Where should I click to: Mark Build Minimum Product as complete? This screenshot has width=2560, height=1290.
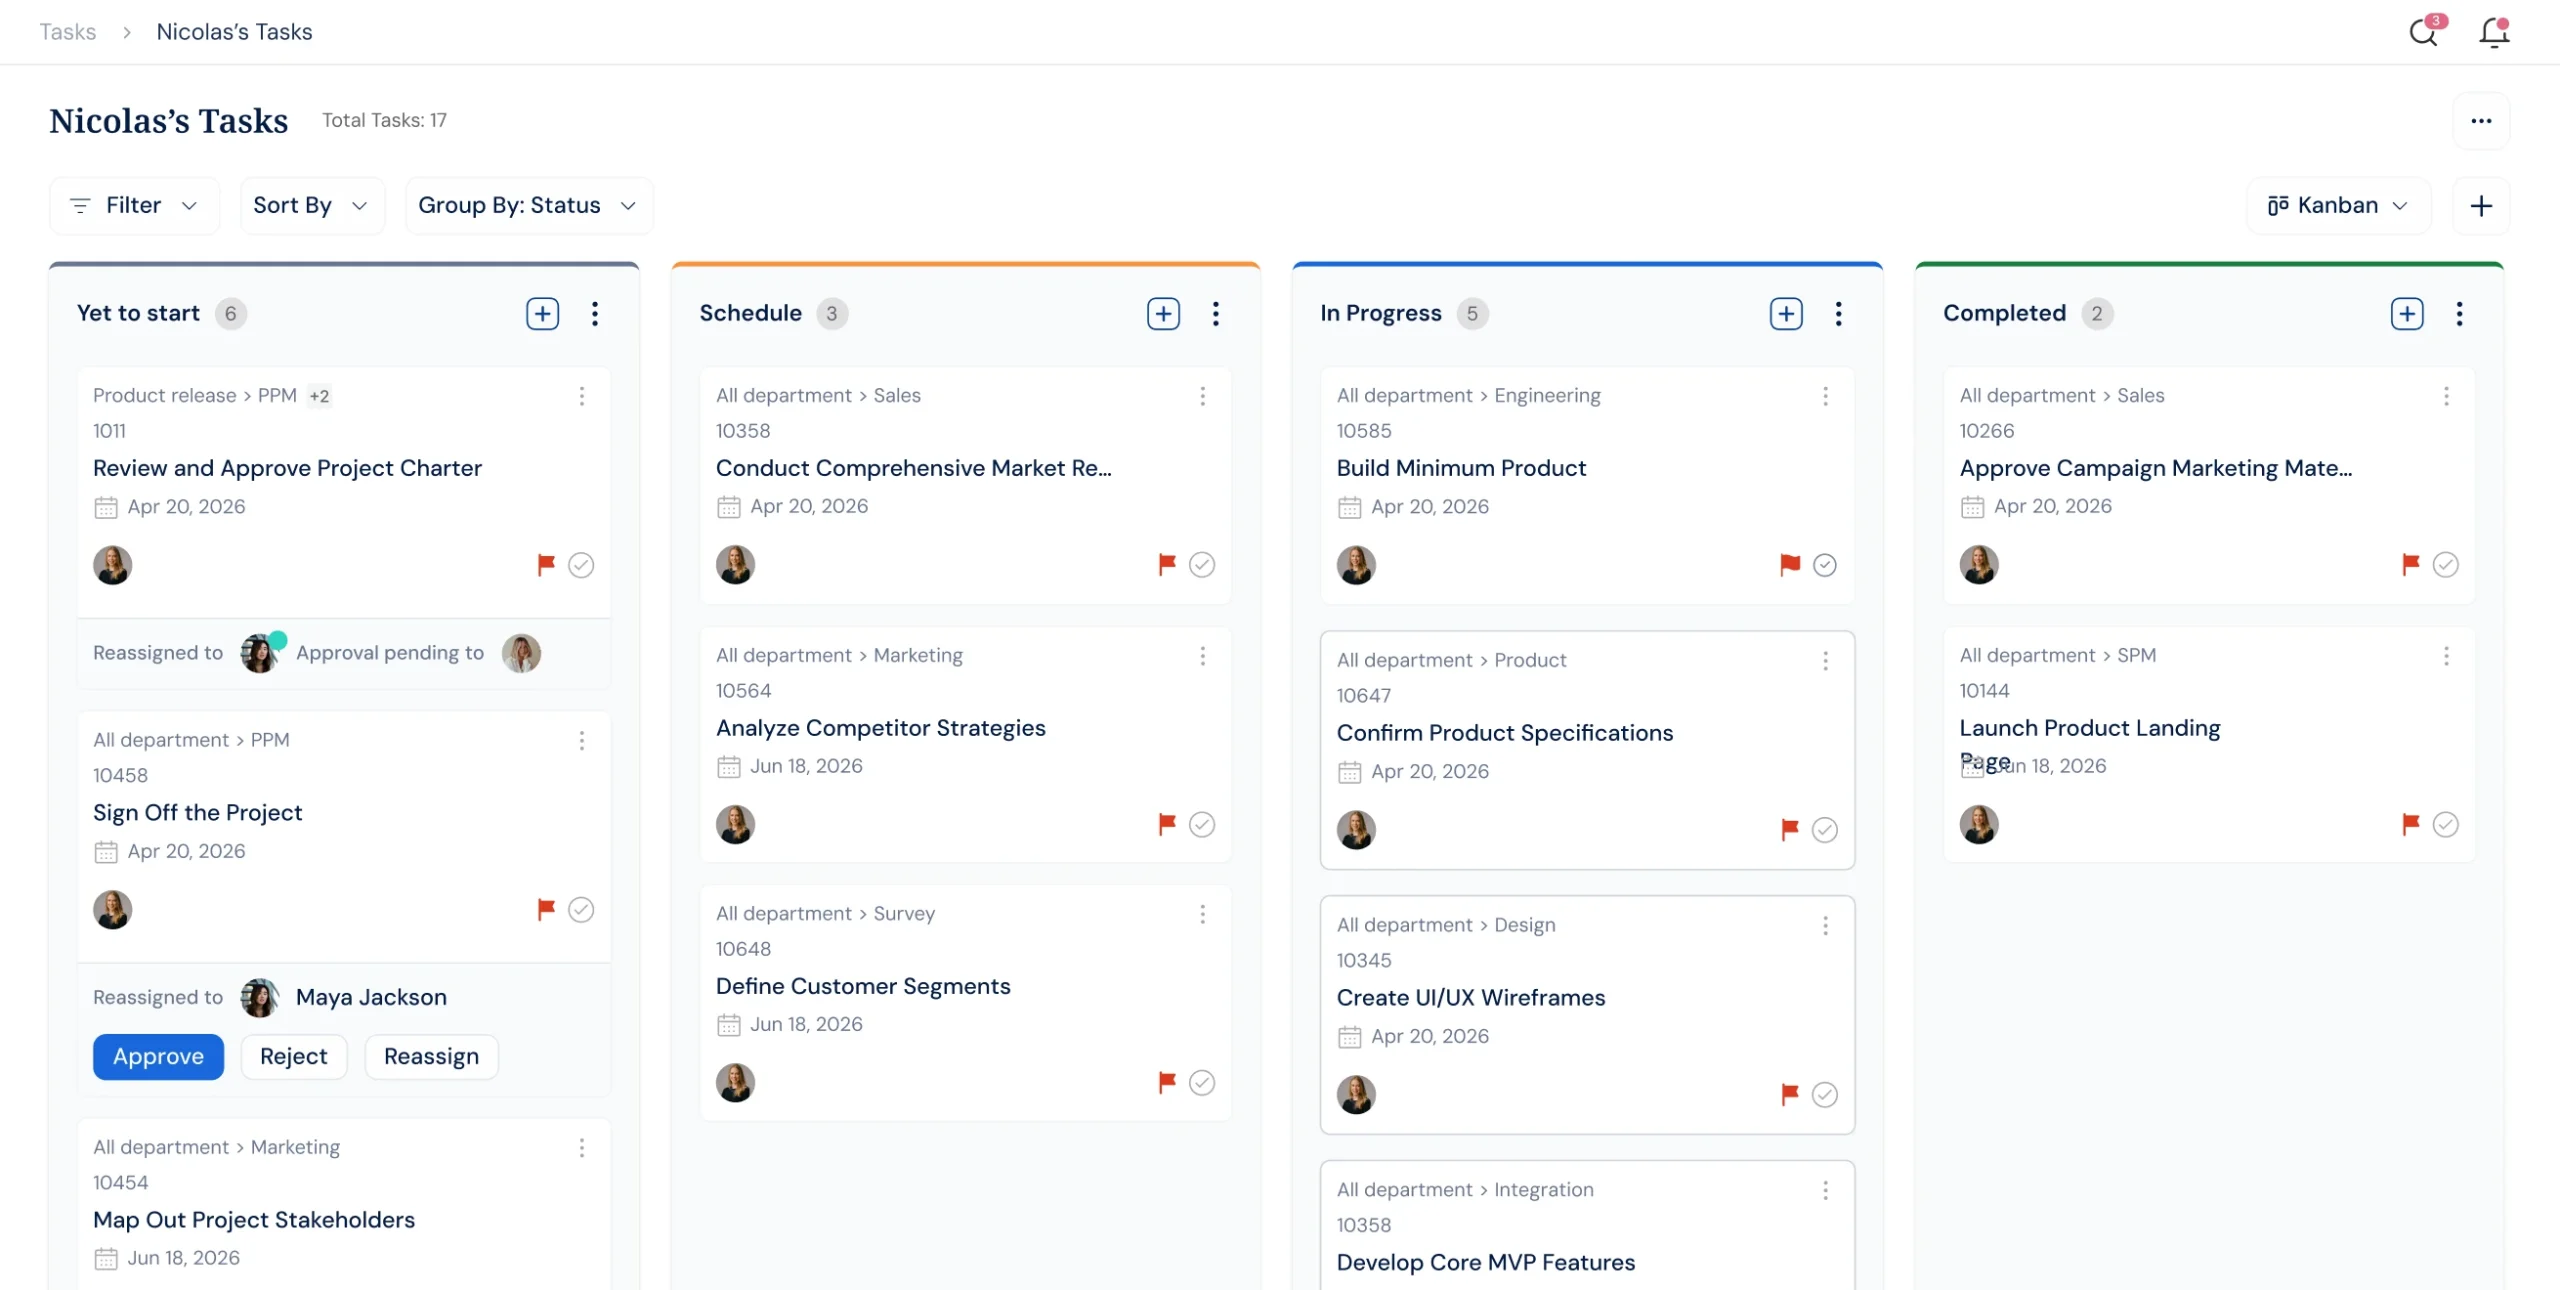click(x=1825, y=565)
